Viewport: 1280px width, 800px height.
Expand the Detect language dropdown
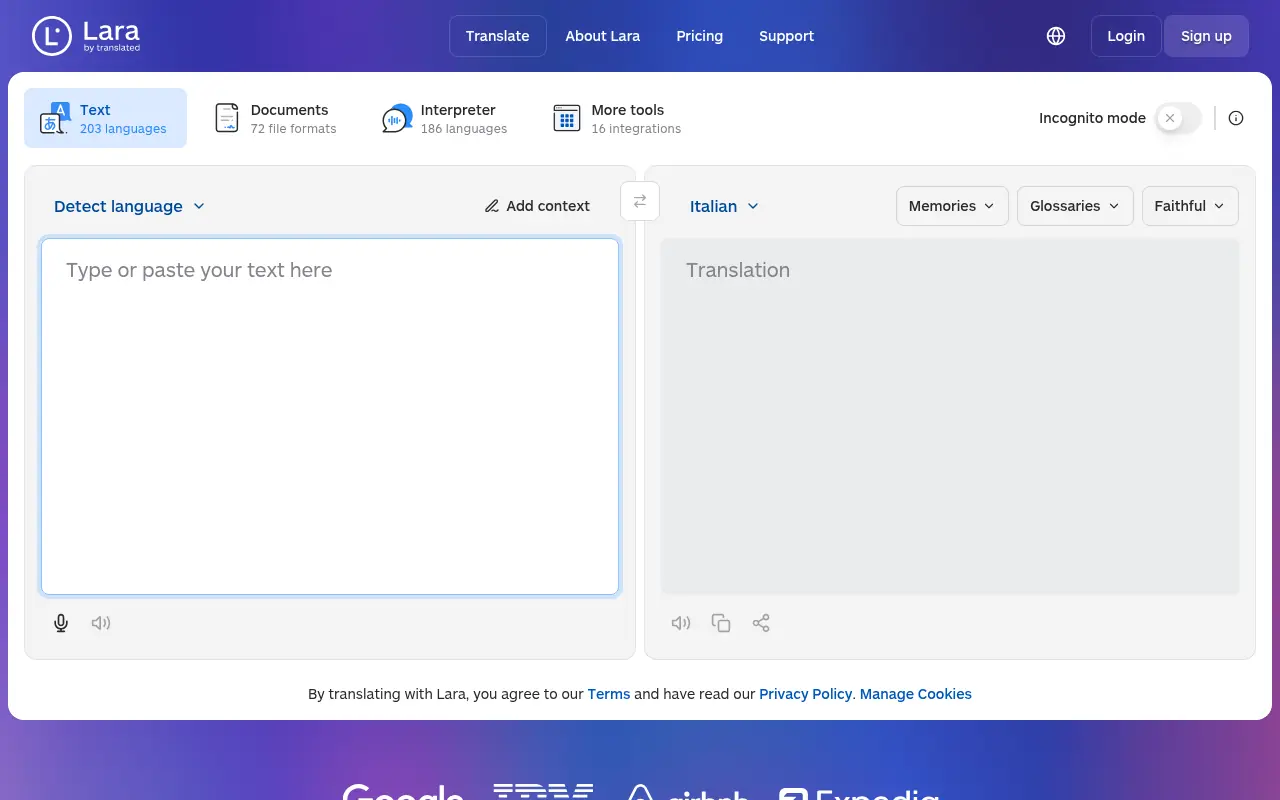(129, 206)
